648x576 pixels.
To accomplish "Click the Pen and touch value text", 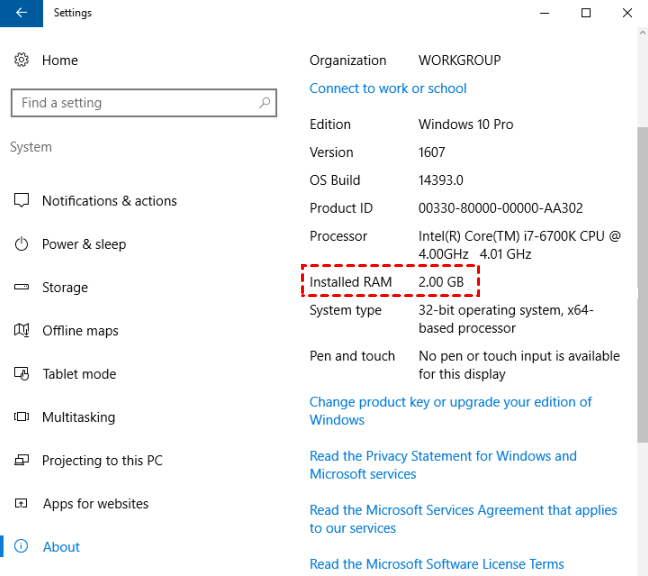I will pyautogui.click(x=519, y=365).
